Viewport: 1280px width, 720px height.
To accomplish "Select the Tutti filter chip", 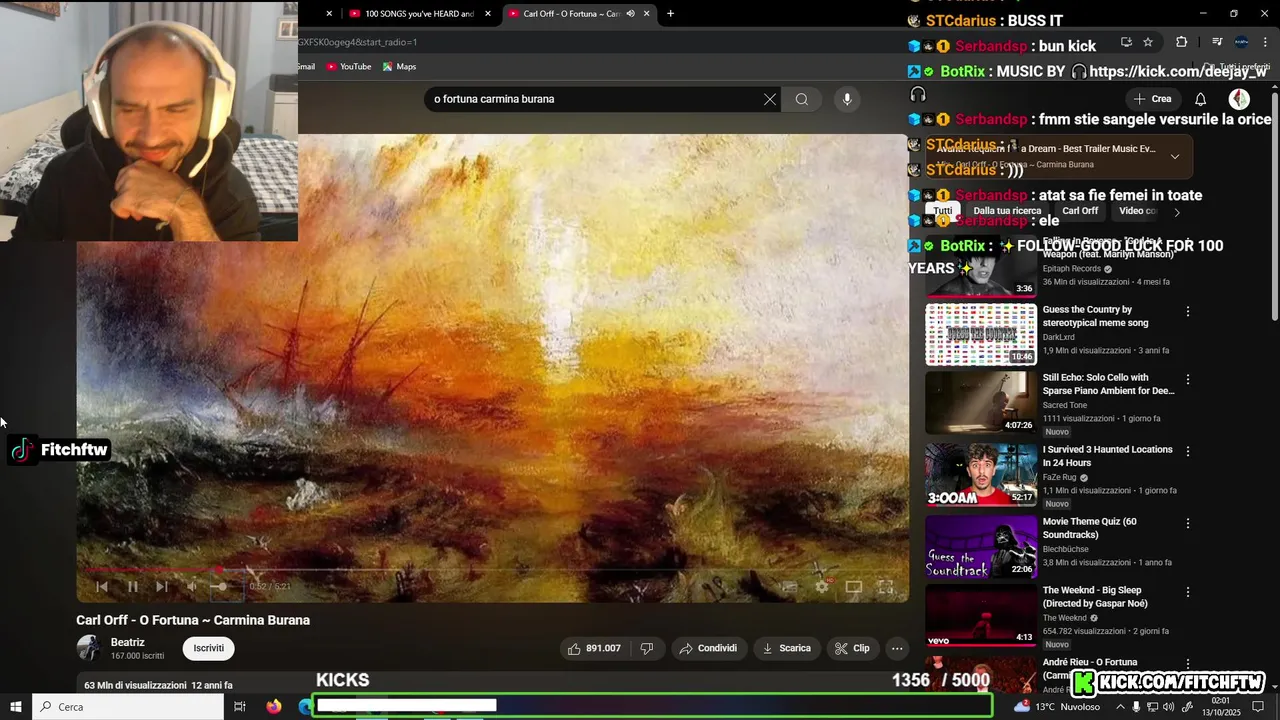I will coord(943,211).
